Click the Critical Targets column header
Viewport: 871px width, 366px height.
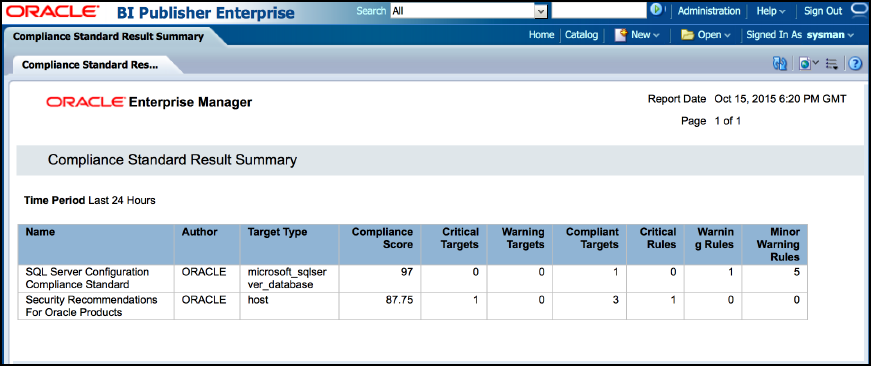(x=453, y=244)
